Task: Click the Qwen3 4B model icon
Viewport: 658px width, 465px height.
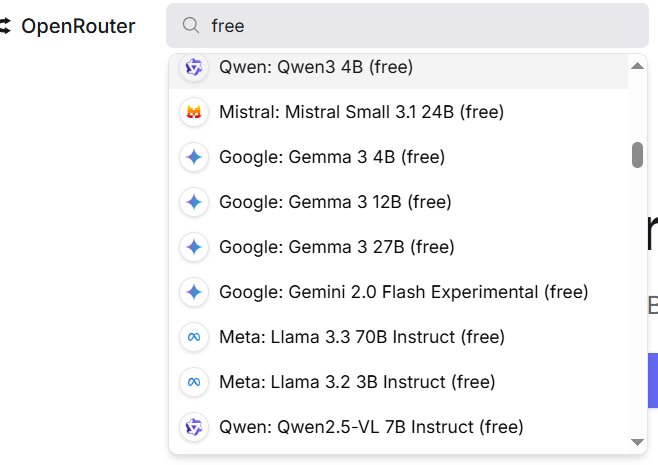Action: 194,67
